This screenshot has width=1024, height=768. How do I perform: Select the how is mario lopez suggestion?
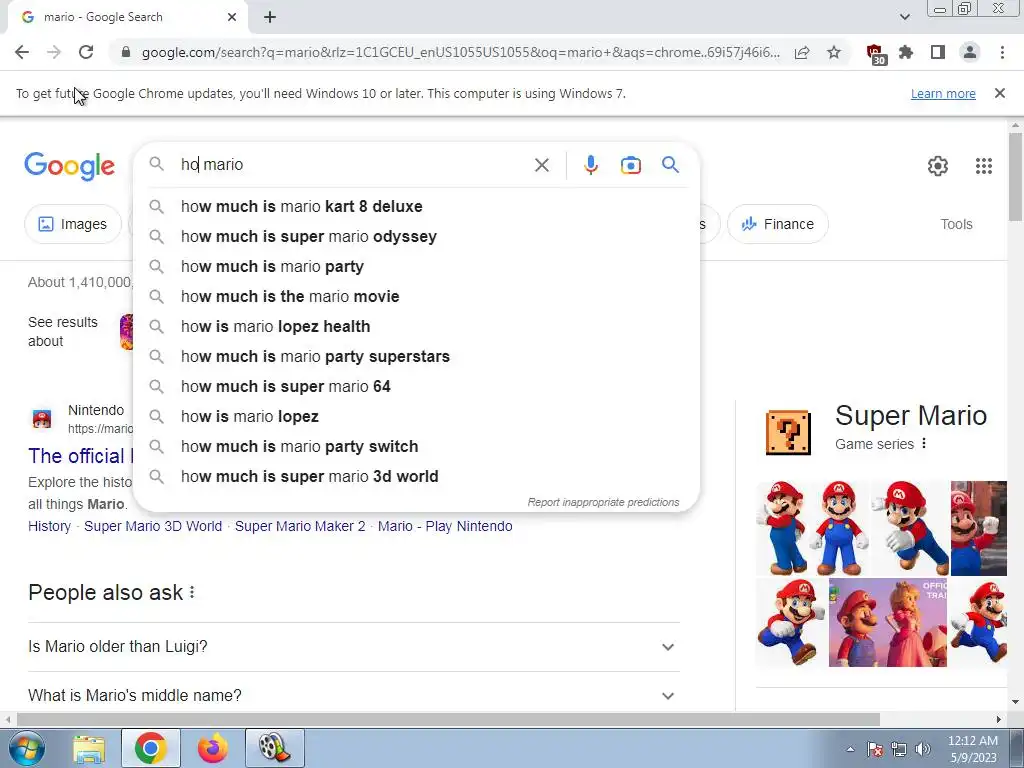click(416, 417)
